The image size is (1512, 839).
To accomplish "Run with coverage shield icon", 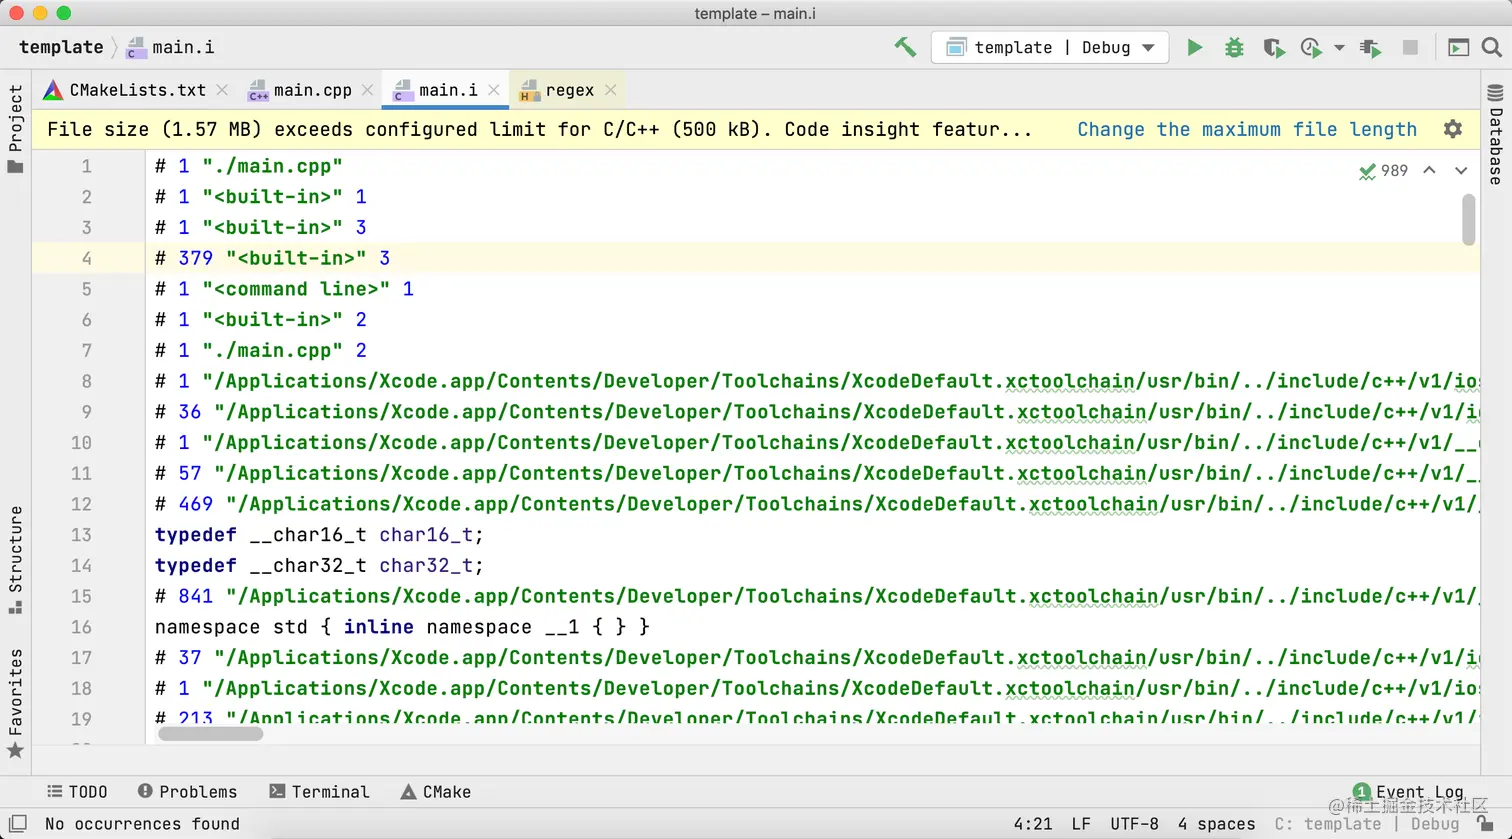I will pos(1272,47).
